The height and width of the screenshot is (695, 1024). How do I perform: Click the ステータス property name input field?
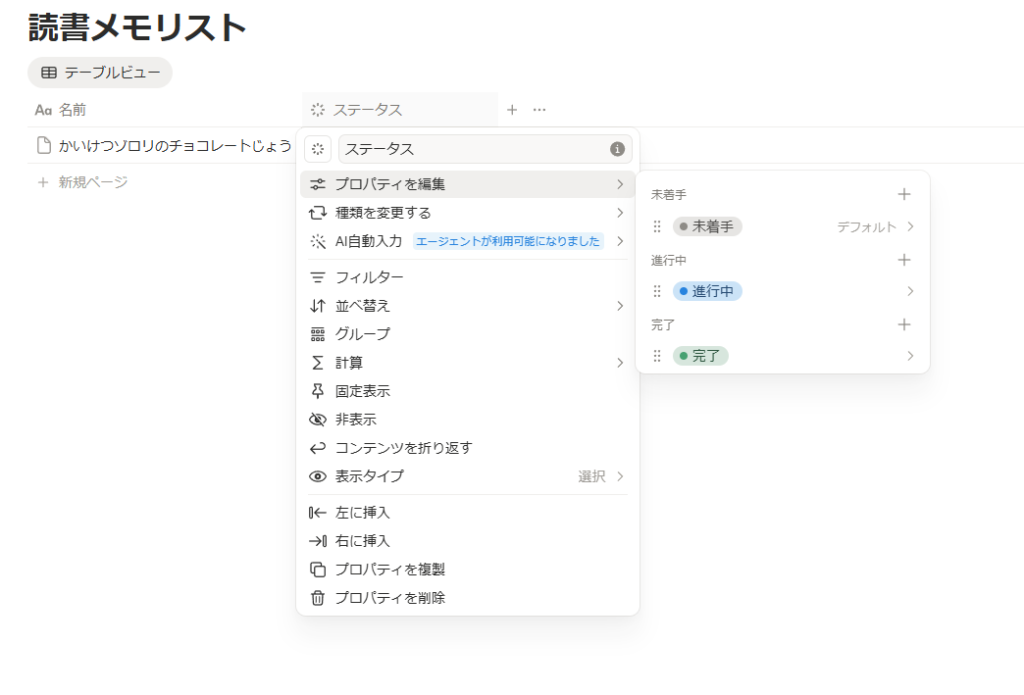(x=472, y=149)
